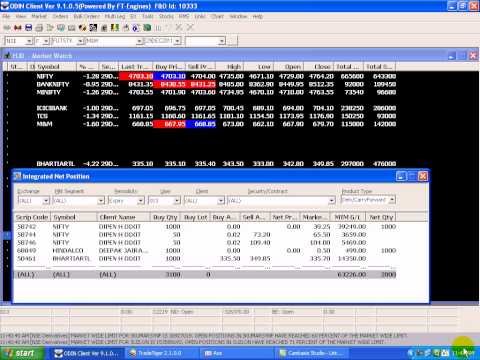This screenshot has height=360, width=480.
Task: Click the Close column header in Market Watch
Action: click(319, 67)
